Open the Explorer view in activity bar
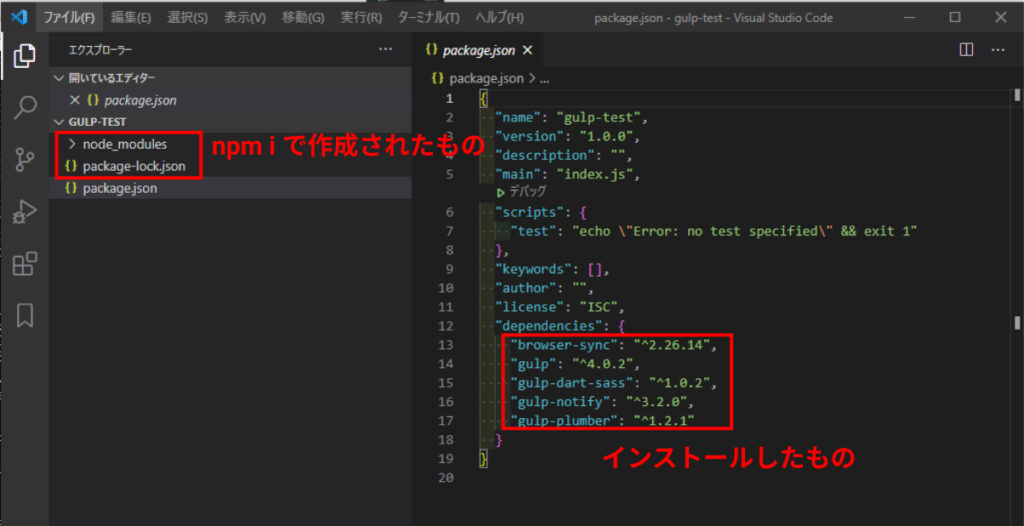1024x526 pixels. 24,56
